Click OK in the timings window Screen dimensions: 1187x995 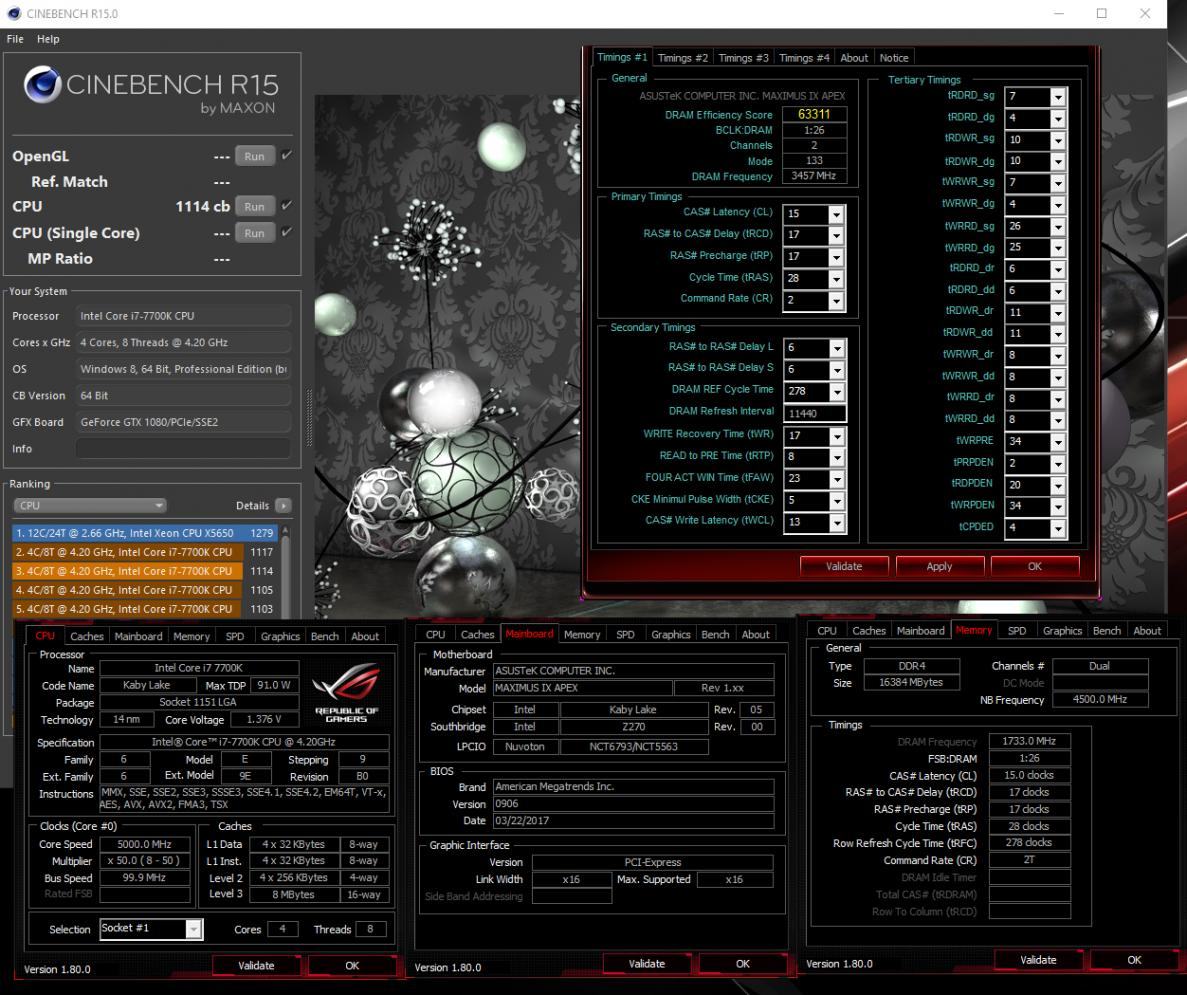coord(1035,566)
